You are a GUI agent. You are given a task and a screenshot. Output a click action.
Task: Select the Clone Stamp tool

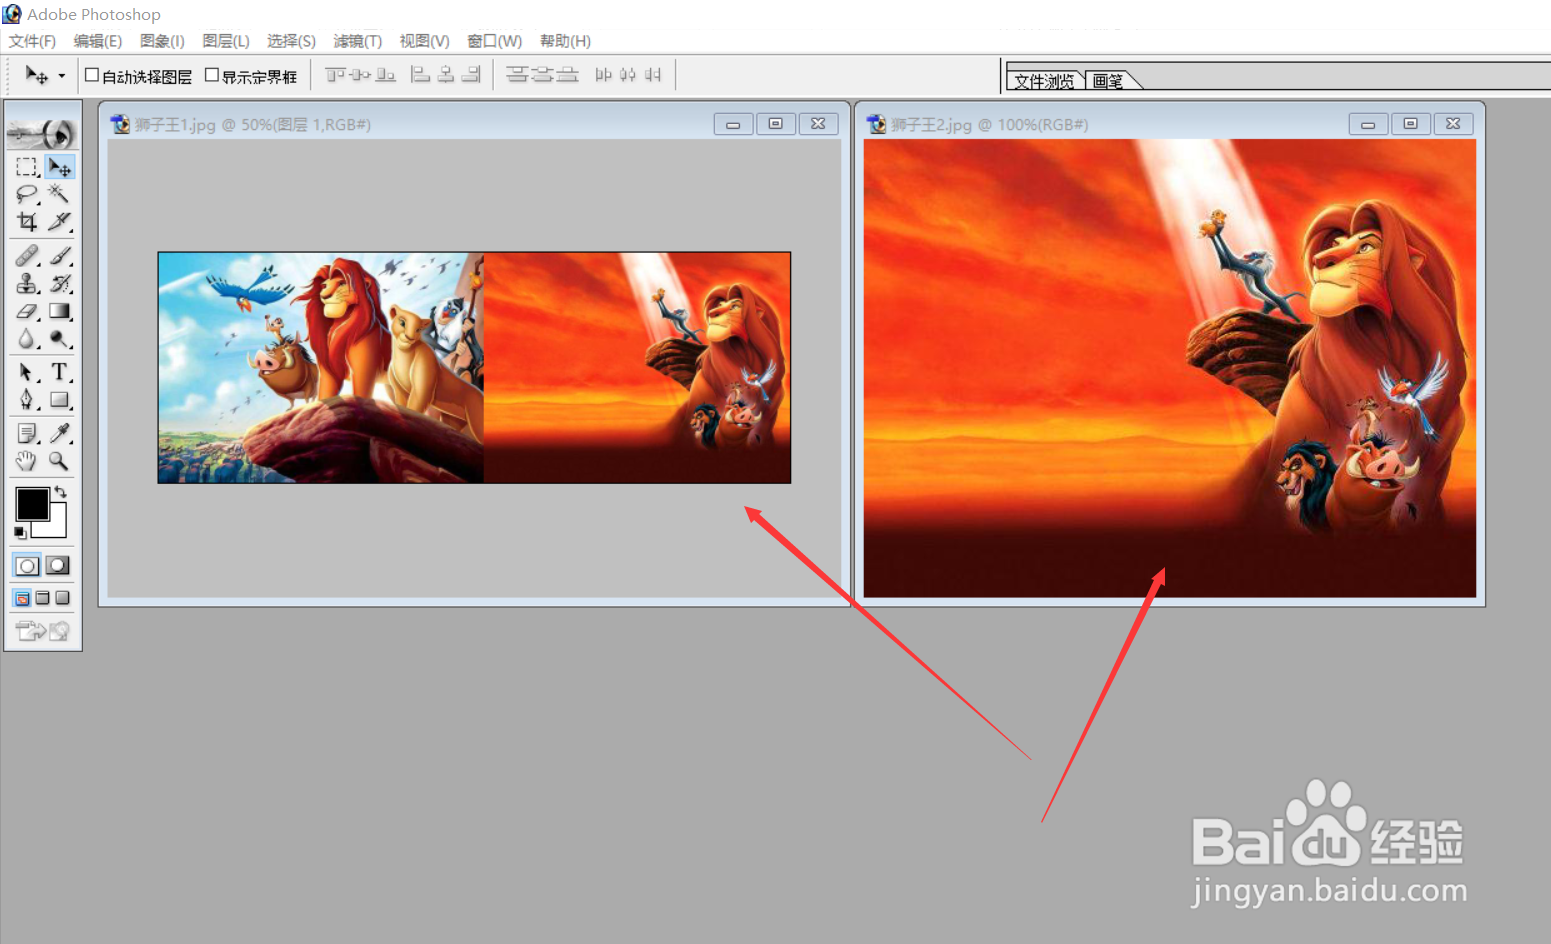27,284
